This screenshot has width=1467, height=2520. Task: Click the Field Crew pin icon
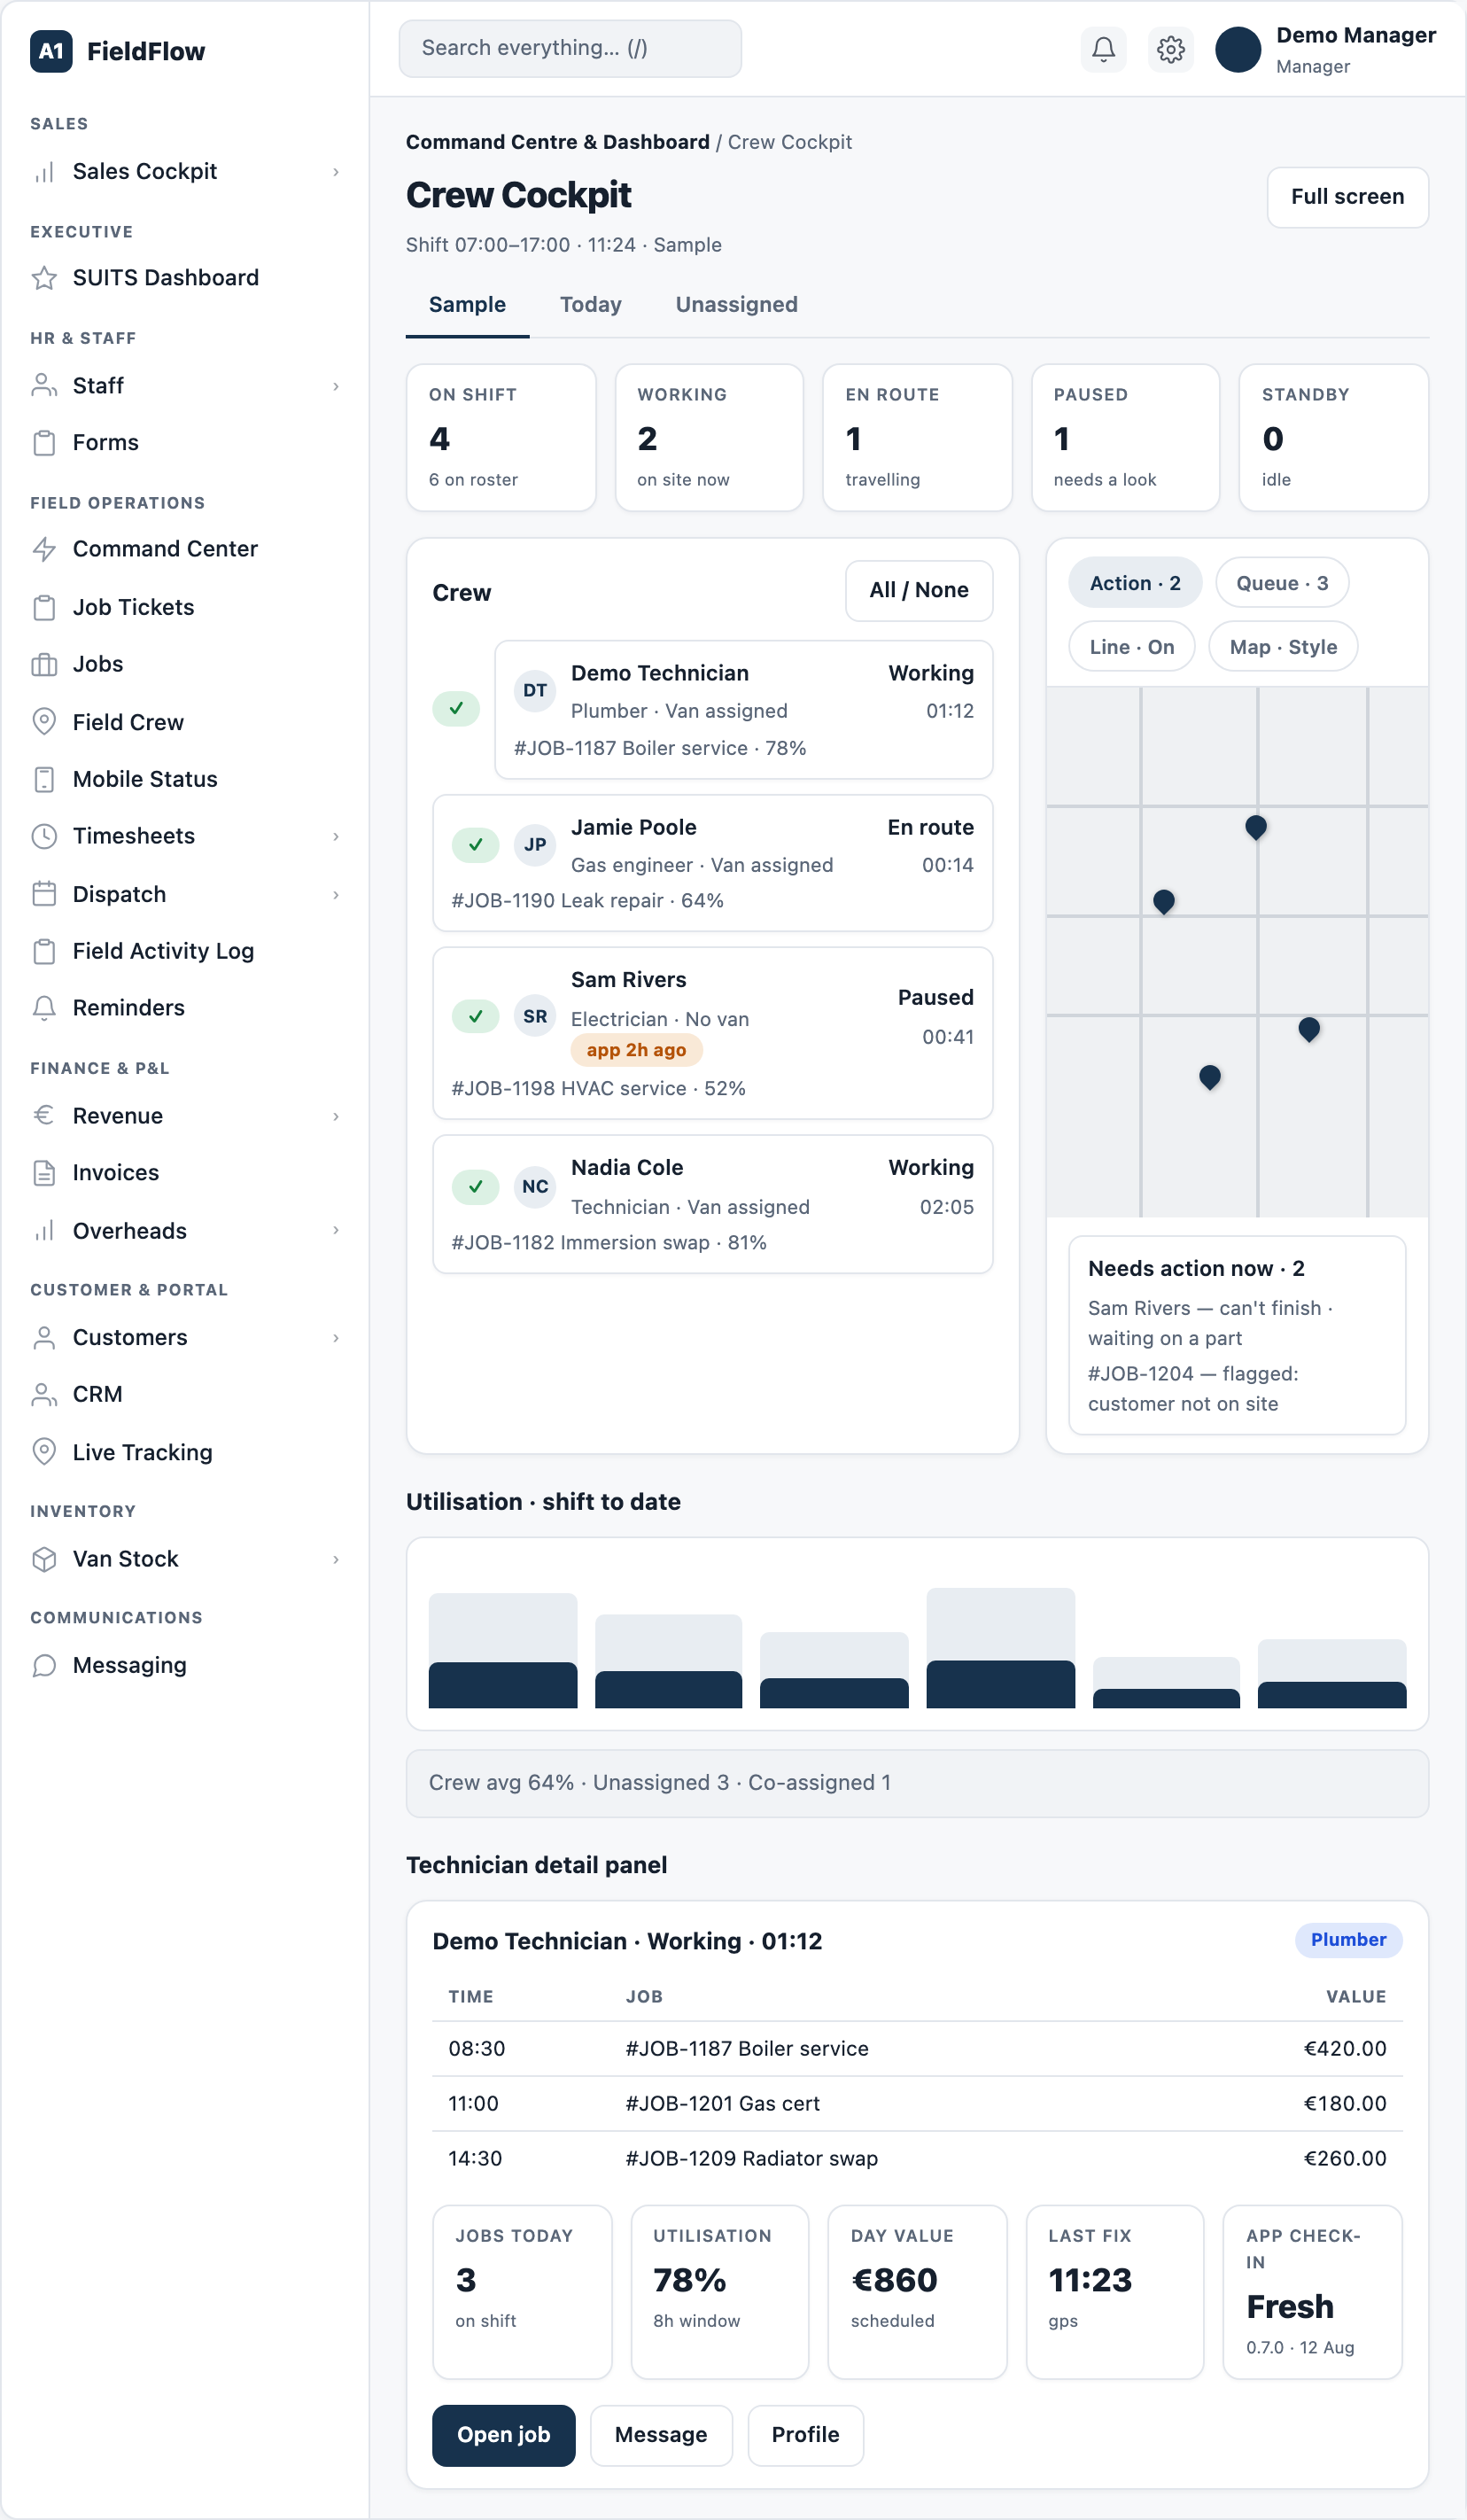(x=44, y=722)
